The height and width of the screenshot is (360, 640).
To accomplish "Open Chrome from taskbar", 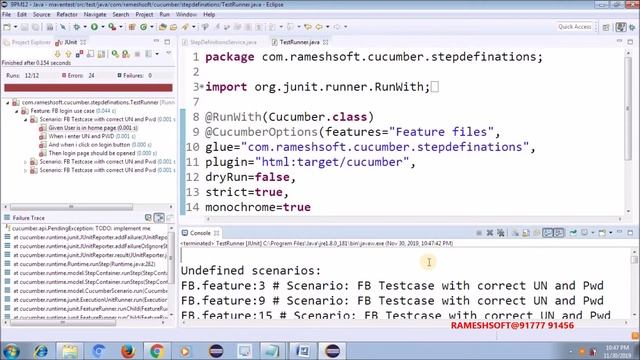I will [x=156, y=351].
